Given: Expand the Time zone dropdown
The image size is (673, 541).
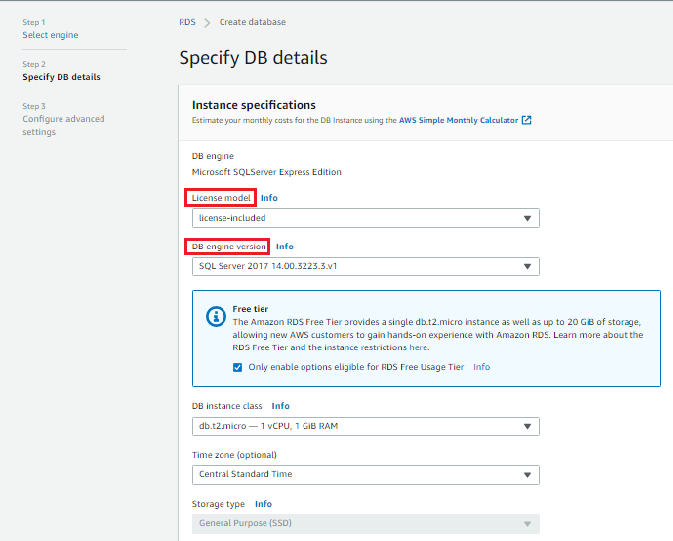Looking at the screenshot, I should [365, 474].
